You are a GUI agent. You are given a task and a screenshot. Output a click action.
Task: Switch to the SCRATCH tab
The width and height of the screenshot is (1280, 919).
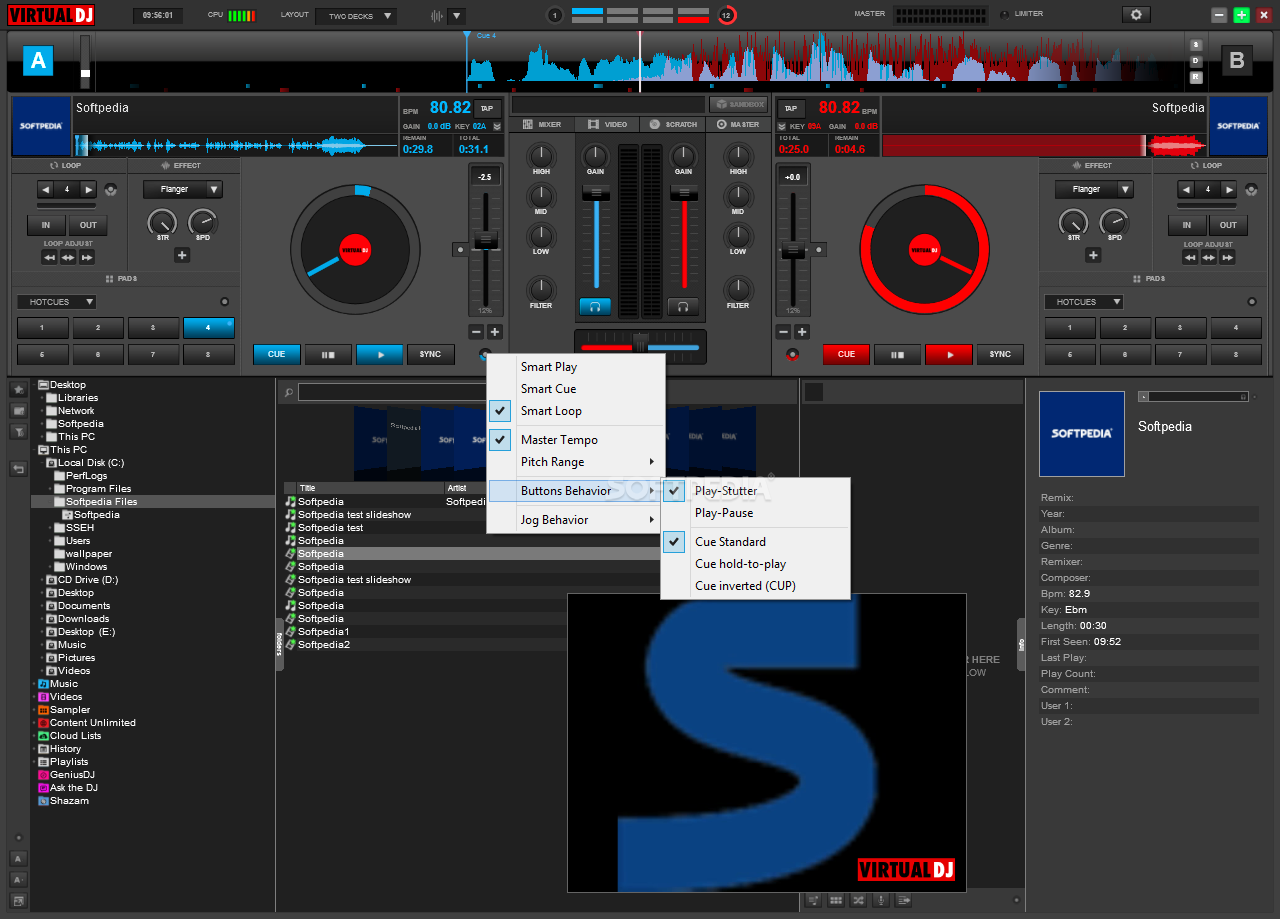[x=673, y=125]
